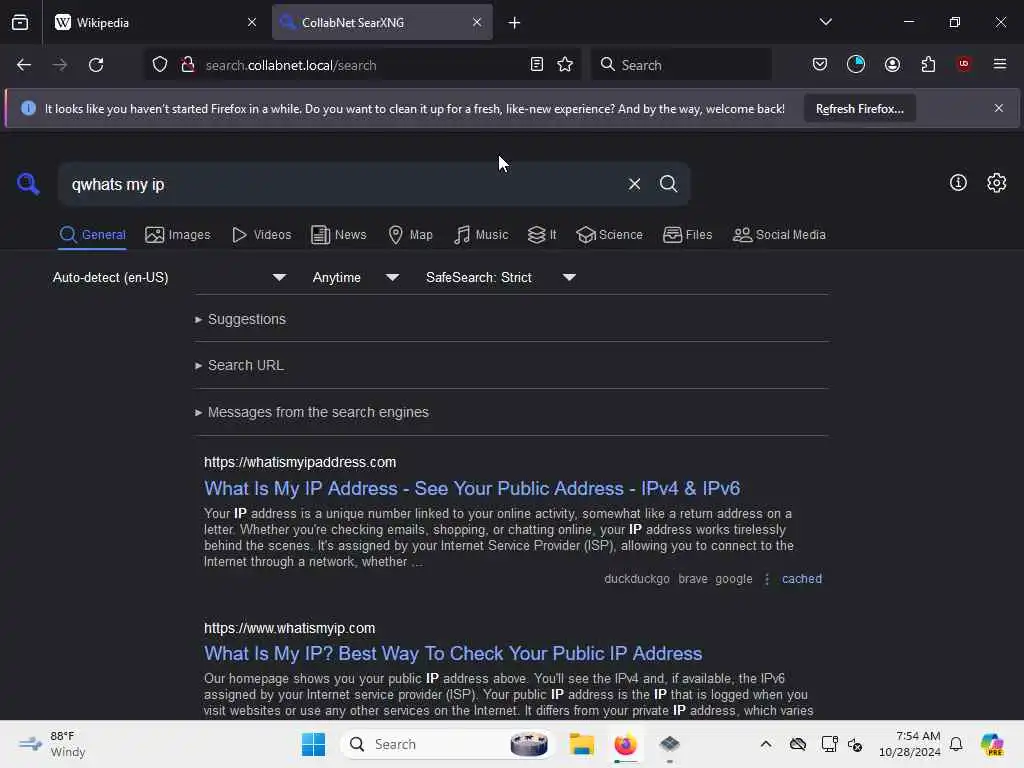Expand Messages from the search engines
1024x768 pixels.
coord(312,413)
